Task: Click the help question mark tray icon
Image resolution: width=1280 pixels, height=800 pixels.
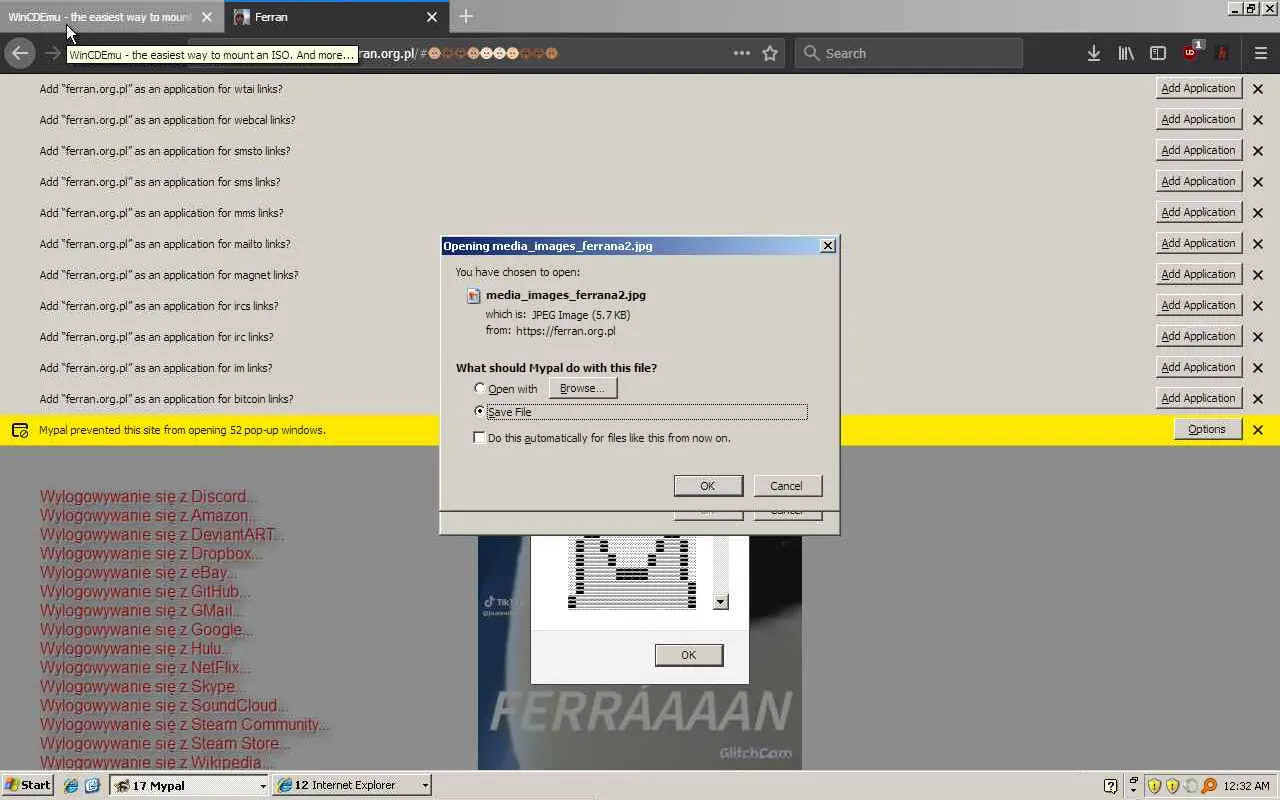Action: point(1110,786)
